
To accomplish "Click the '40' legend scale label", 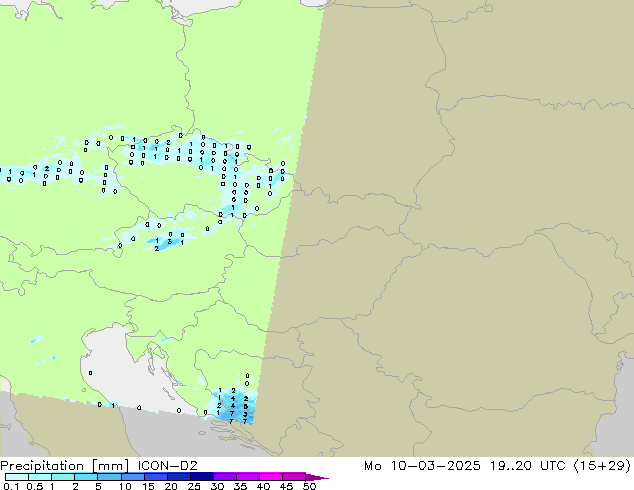I will (263, 486).
